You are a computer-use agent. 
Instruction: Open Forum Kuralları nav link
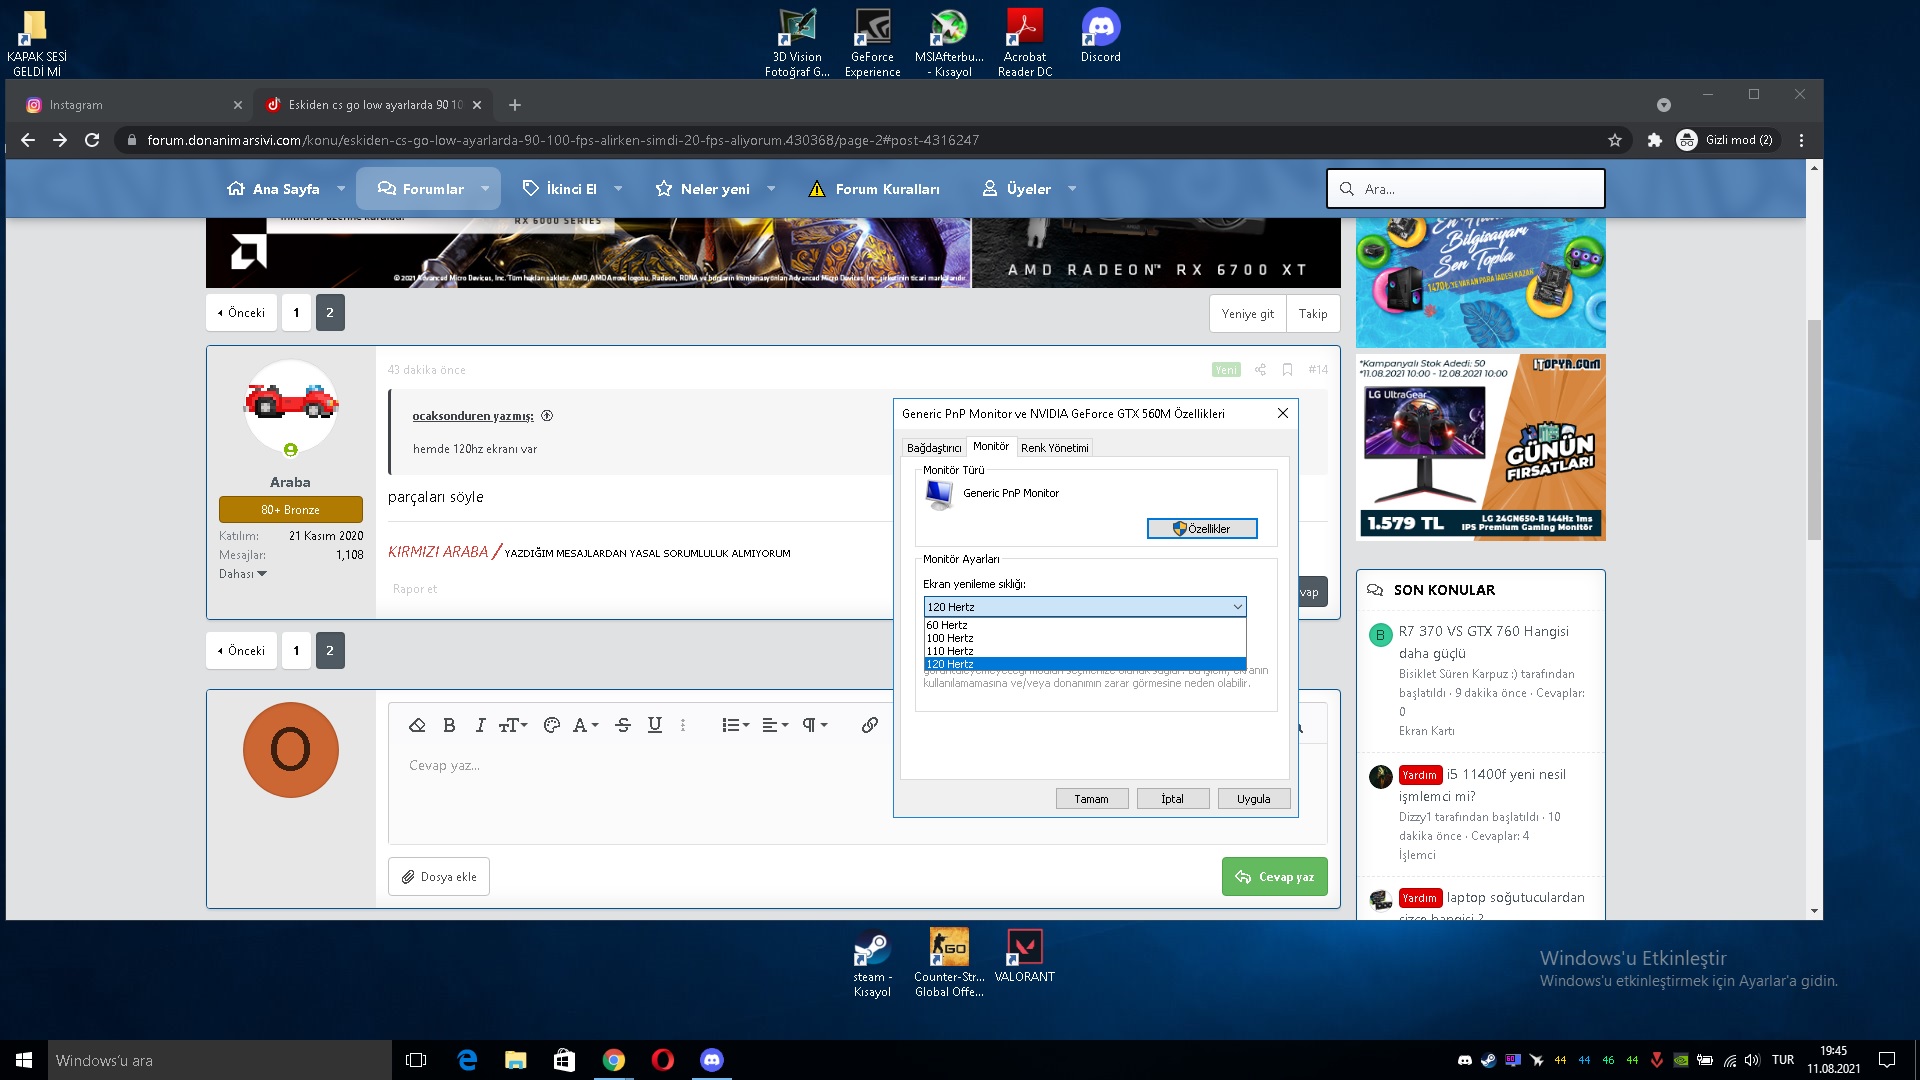pos(875,189)
